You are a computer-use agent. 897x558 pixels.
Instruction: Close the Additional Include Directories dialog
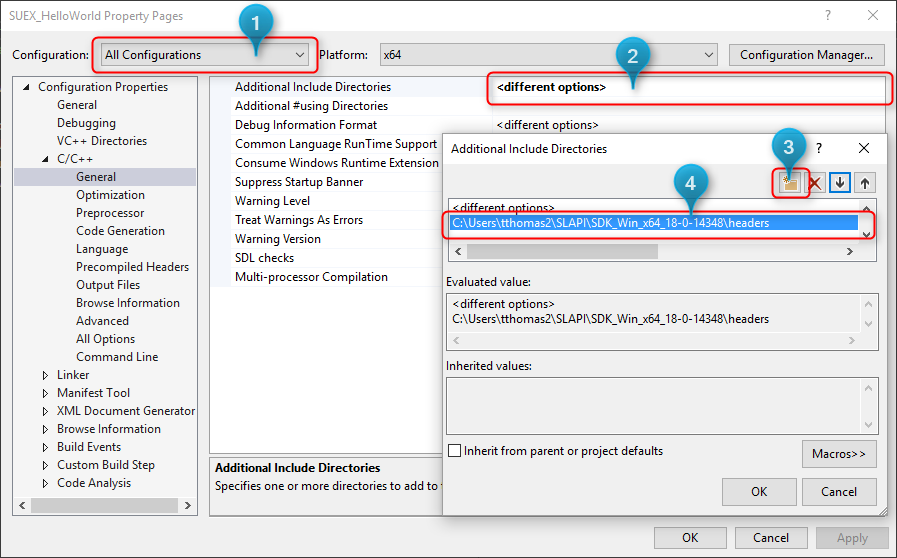tap(864, 148)
